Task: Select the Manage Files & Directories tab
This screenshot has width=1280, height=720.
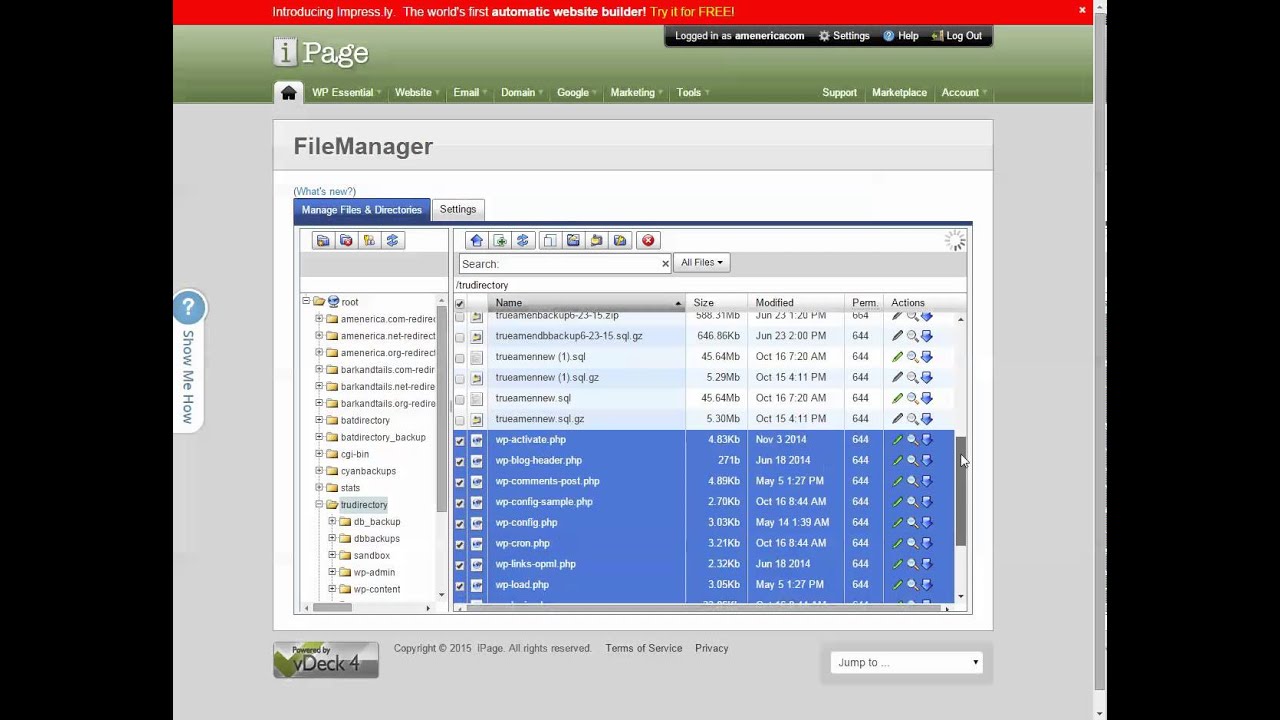Action: tap(362, 210)
